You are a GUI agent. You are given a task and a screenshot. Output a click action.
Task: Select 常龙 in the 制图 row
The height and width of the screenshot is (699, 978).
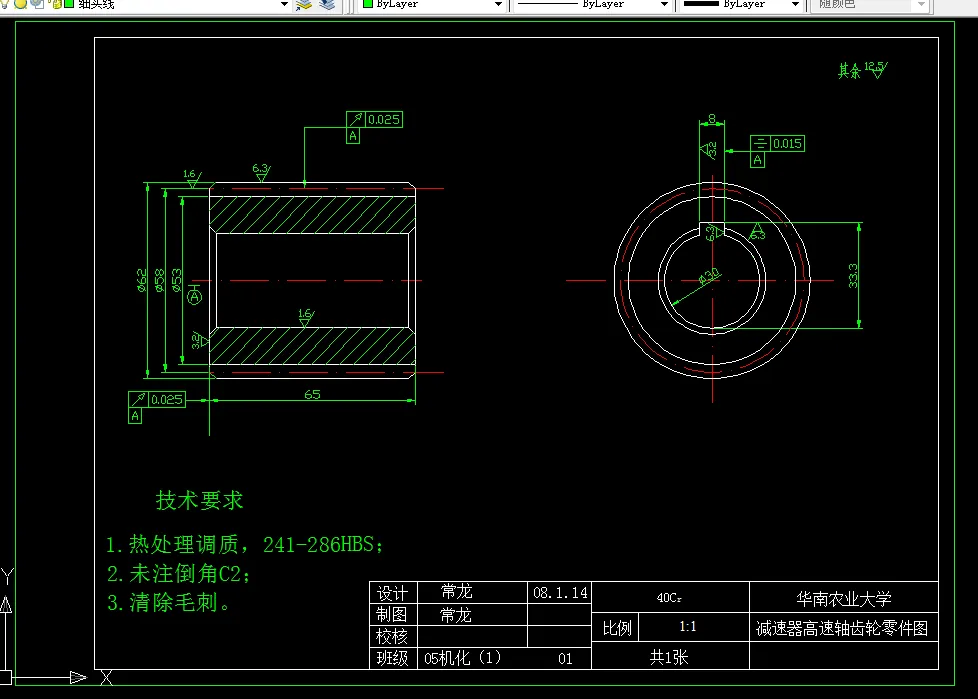pyautogui.click(x=455, y=615)
